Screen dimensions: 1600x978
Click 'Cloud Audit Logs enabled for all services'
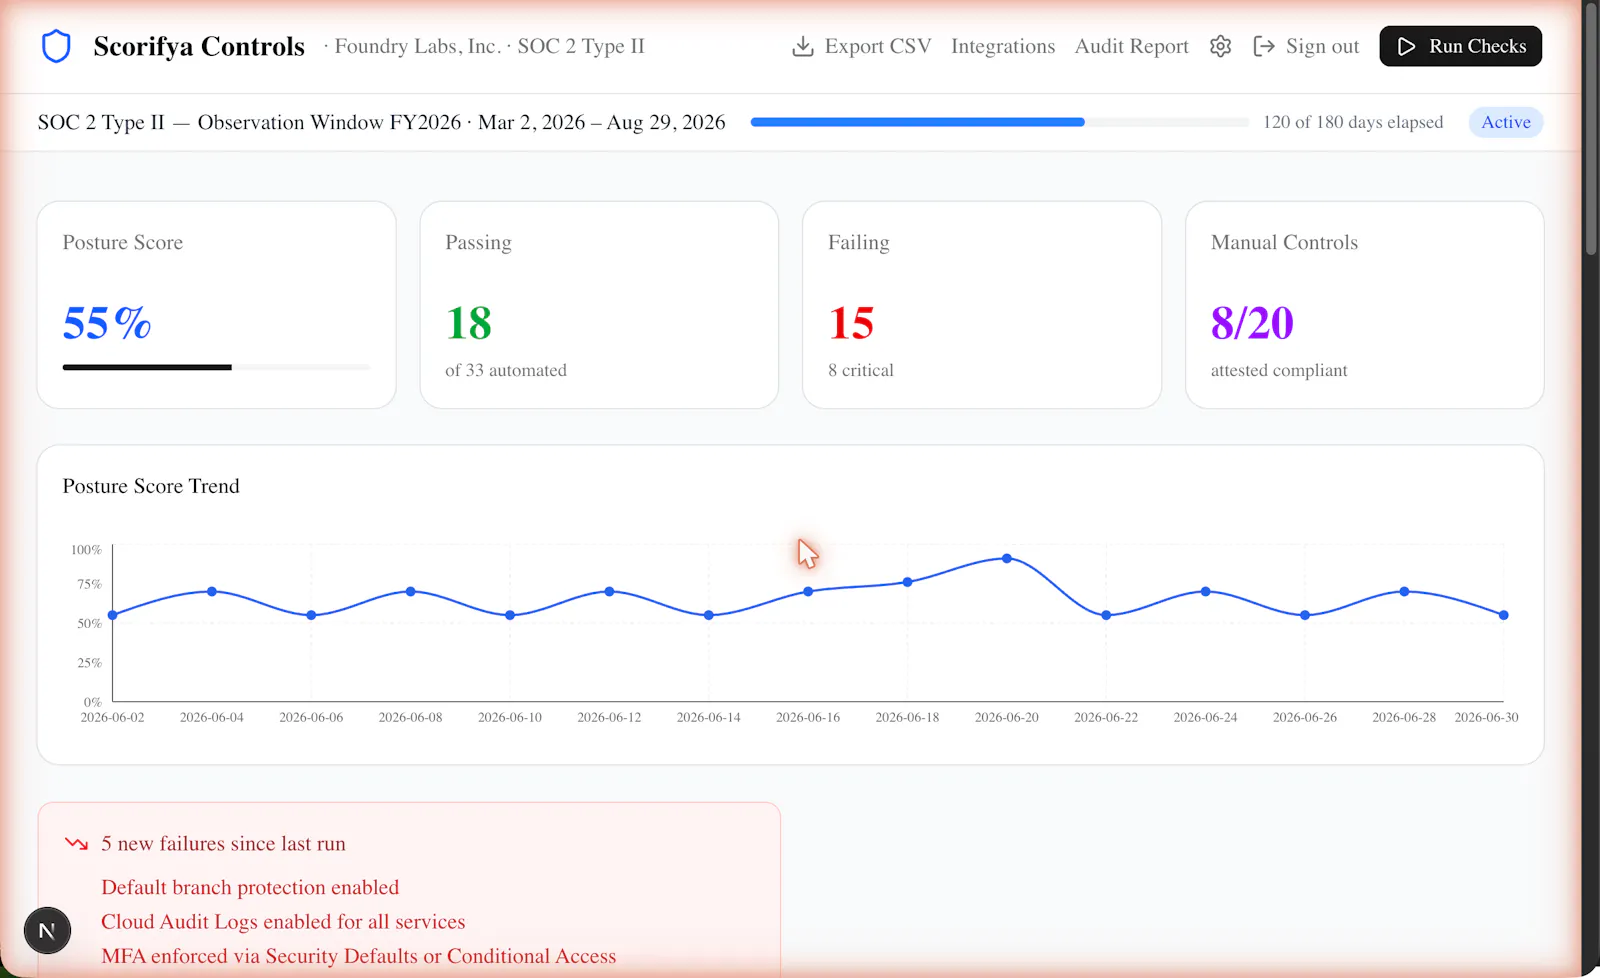[283, 921]
